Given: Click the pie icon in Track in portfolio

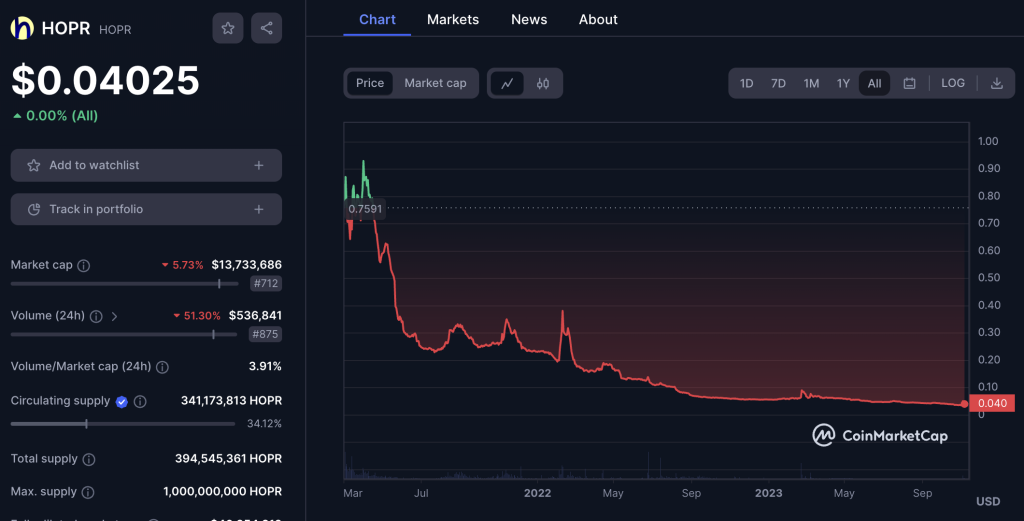Looking at the screenshot, I should pos(33,210).
